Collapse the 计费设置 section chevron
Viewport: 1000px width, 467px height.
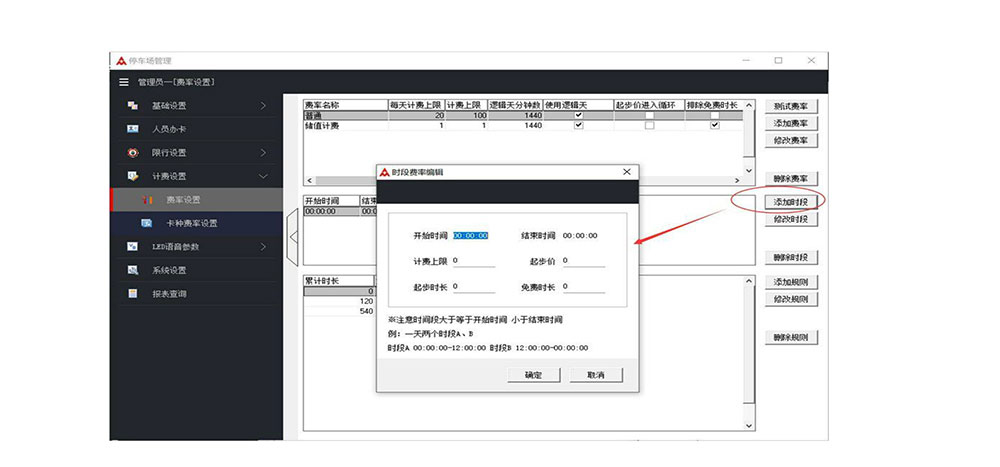point(263,176)
